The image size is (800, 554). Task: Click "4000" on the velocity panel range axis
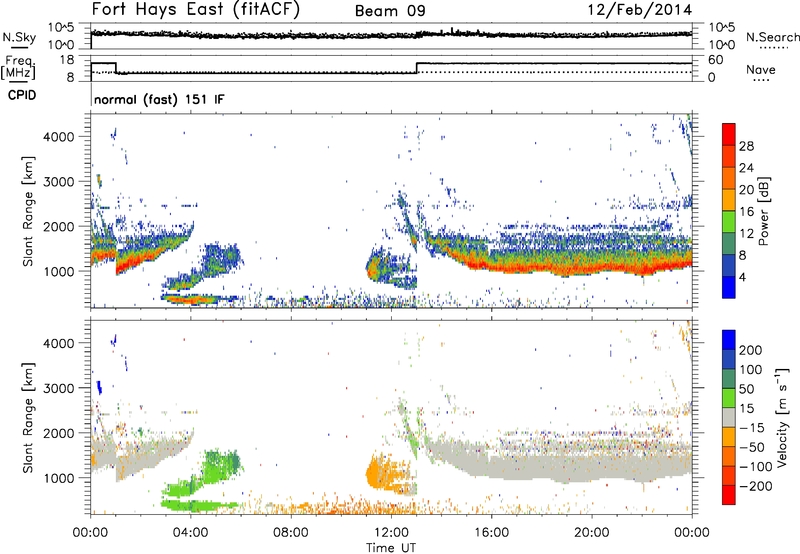tap(59, 343)
